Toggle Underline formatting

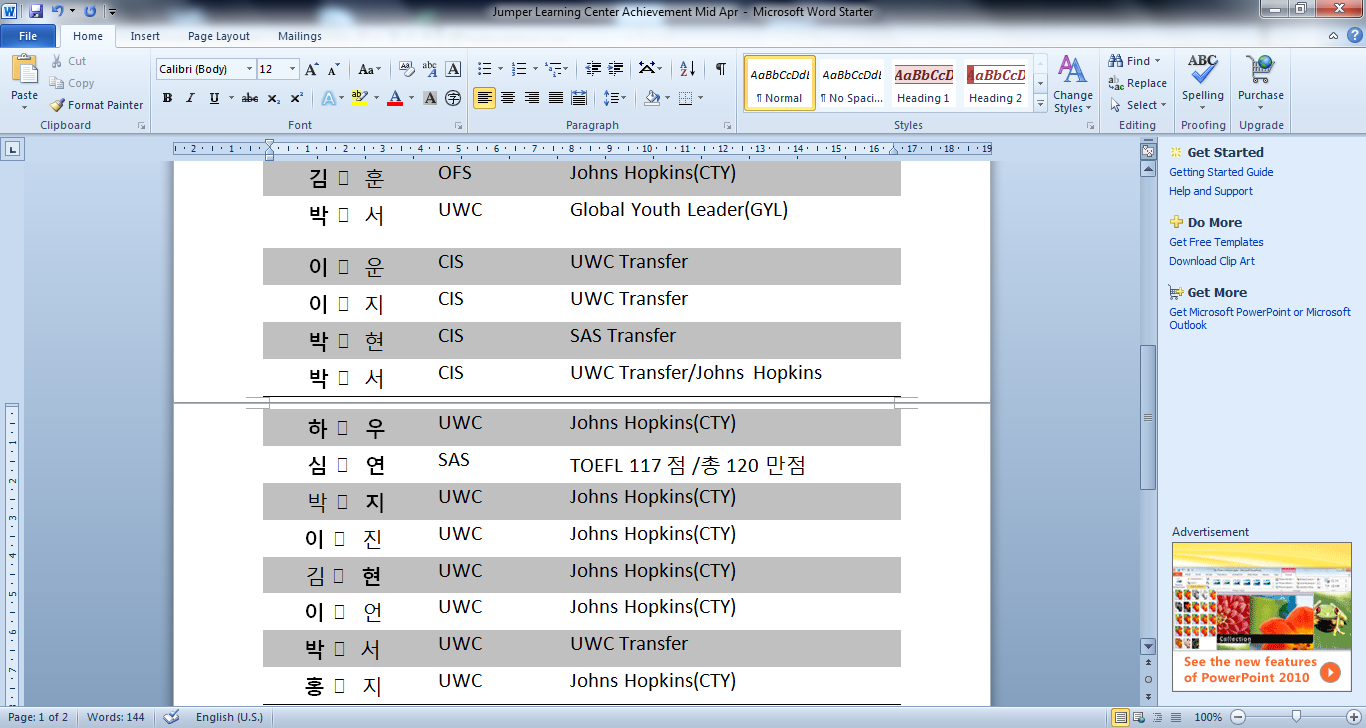click(x=214, y=98)
